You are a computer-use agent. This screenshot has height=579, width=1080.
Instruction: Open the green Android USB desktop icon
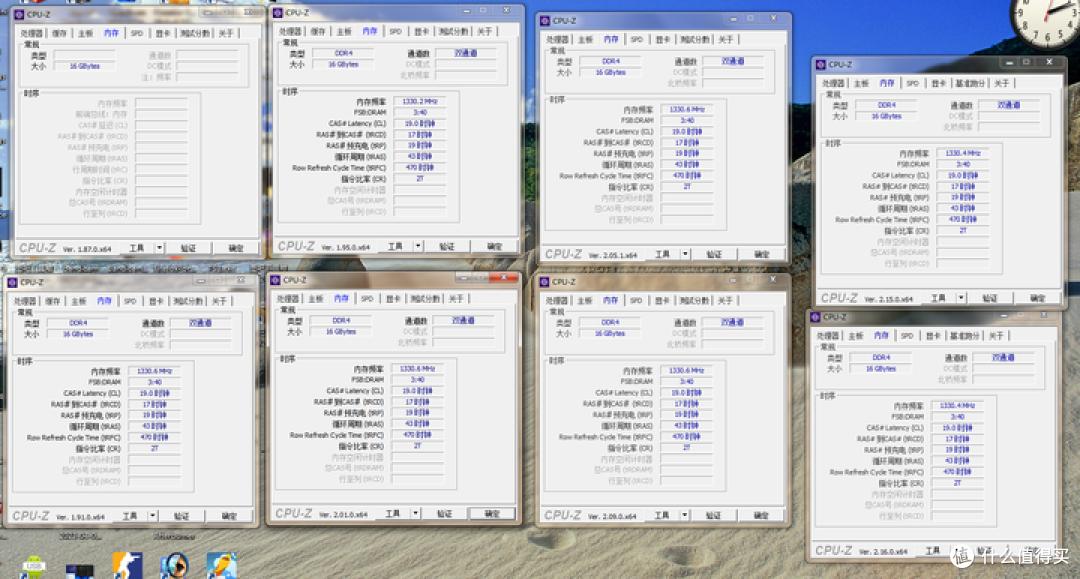(33, 566)
